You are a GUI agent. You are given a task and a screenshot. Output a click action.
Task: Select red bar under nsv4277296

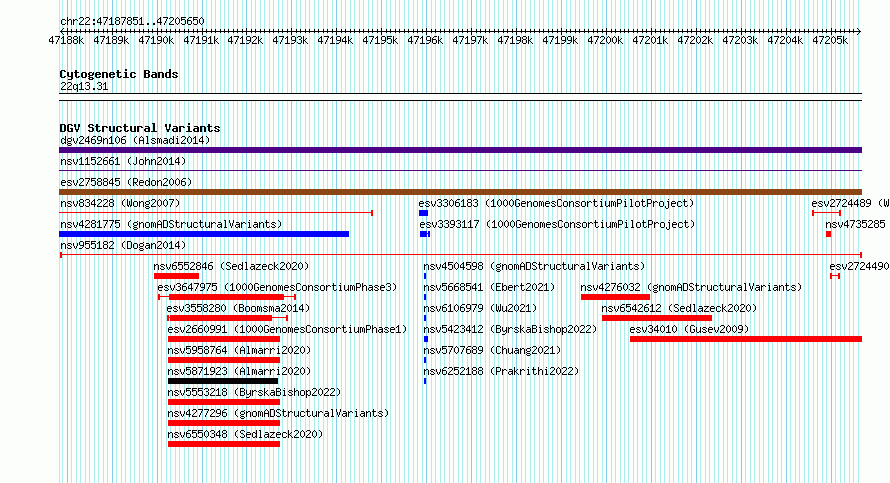(x=224, y=423)
